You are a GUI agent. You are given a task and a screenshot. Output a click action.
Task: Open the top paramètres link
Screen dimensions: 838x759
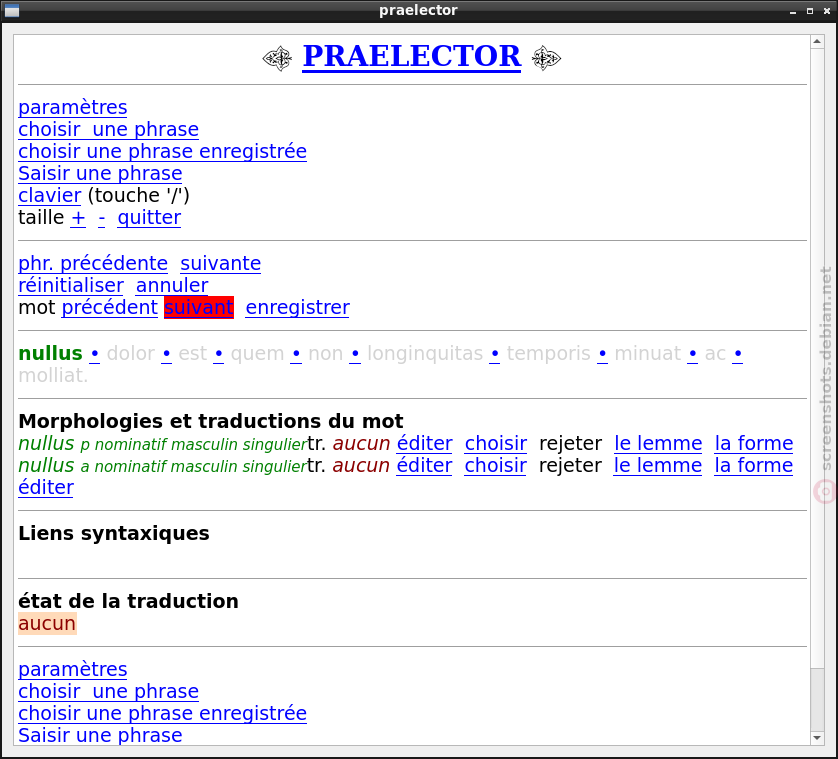(x=73, y=107)
